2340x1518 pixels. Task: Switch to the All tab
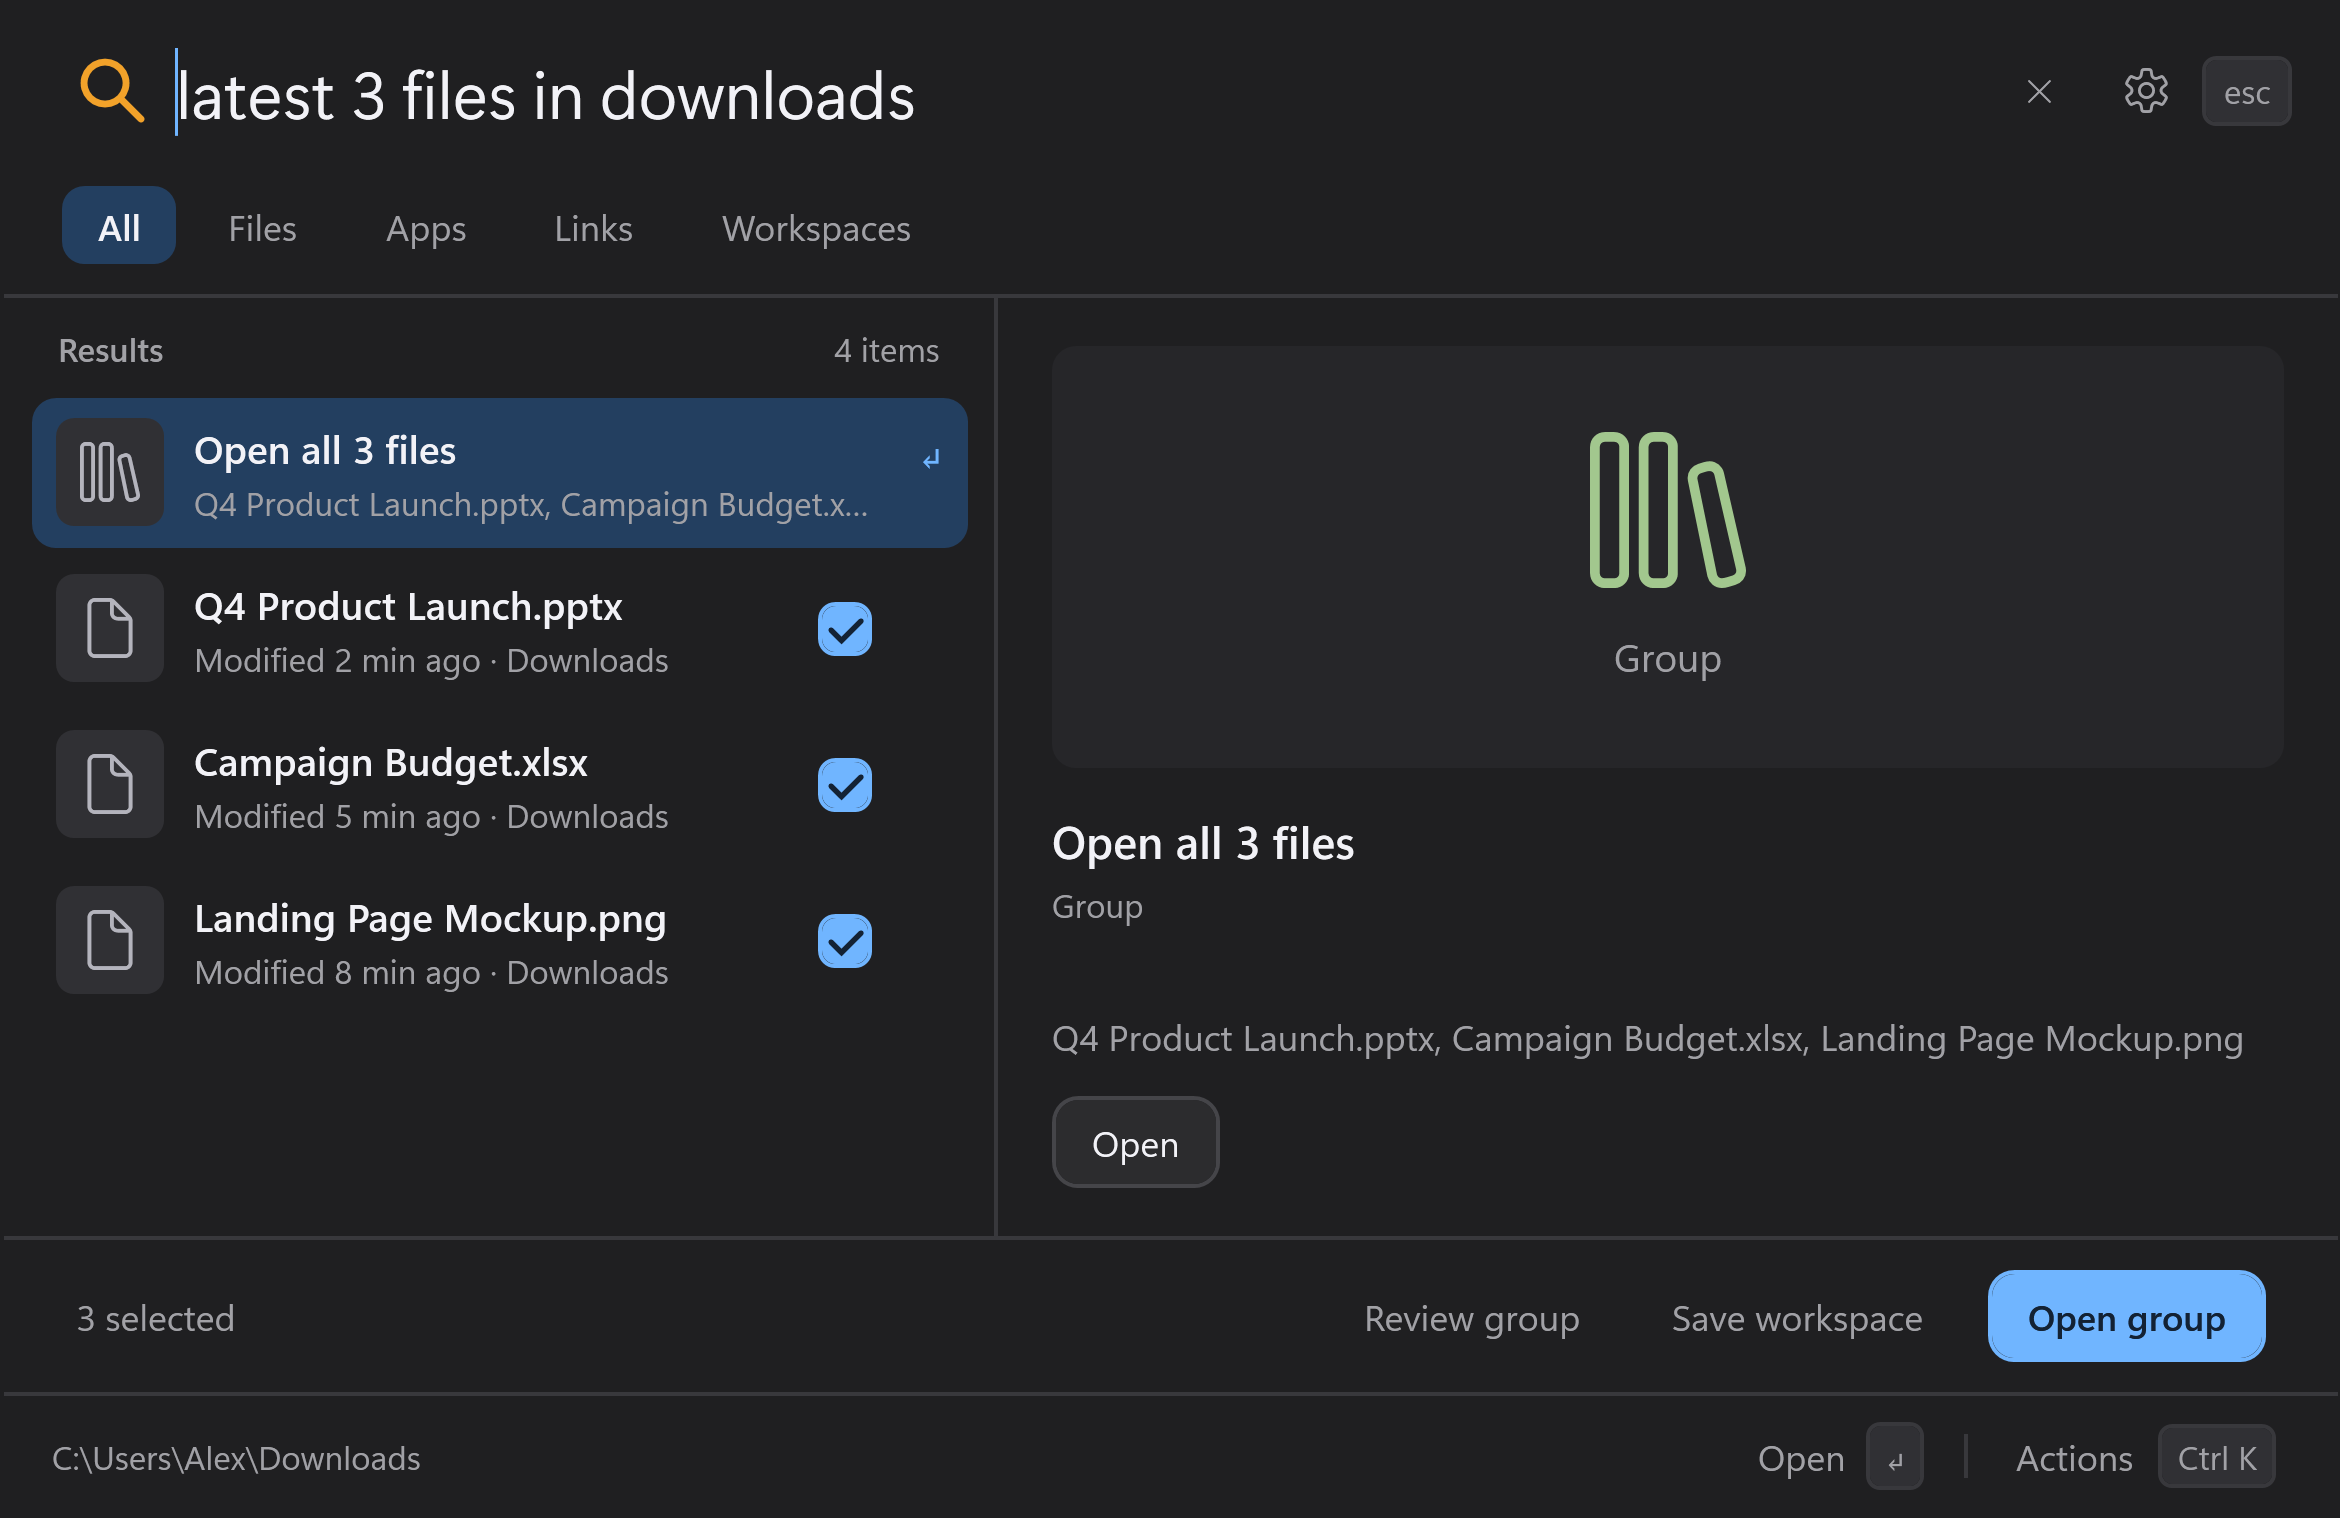[119, 226]
